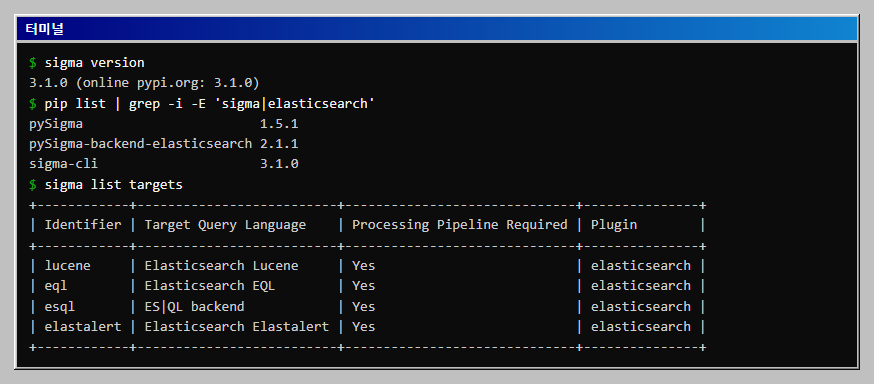
Task: Click elasticsearch plugin in lucene row
Action: click(640, 265)
